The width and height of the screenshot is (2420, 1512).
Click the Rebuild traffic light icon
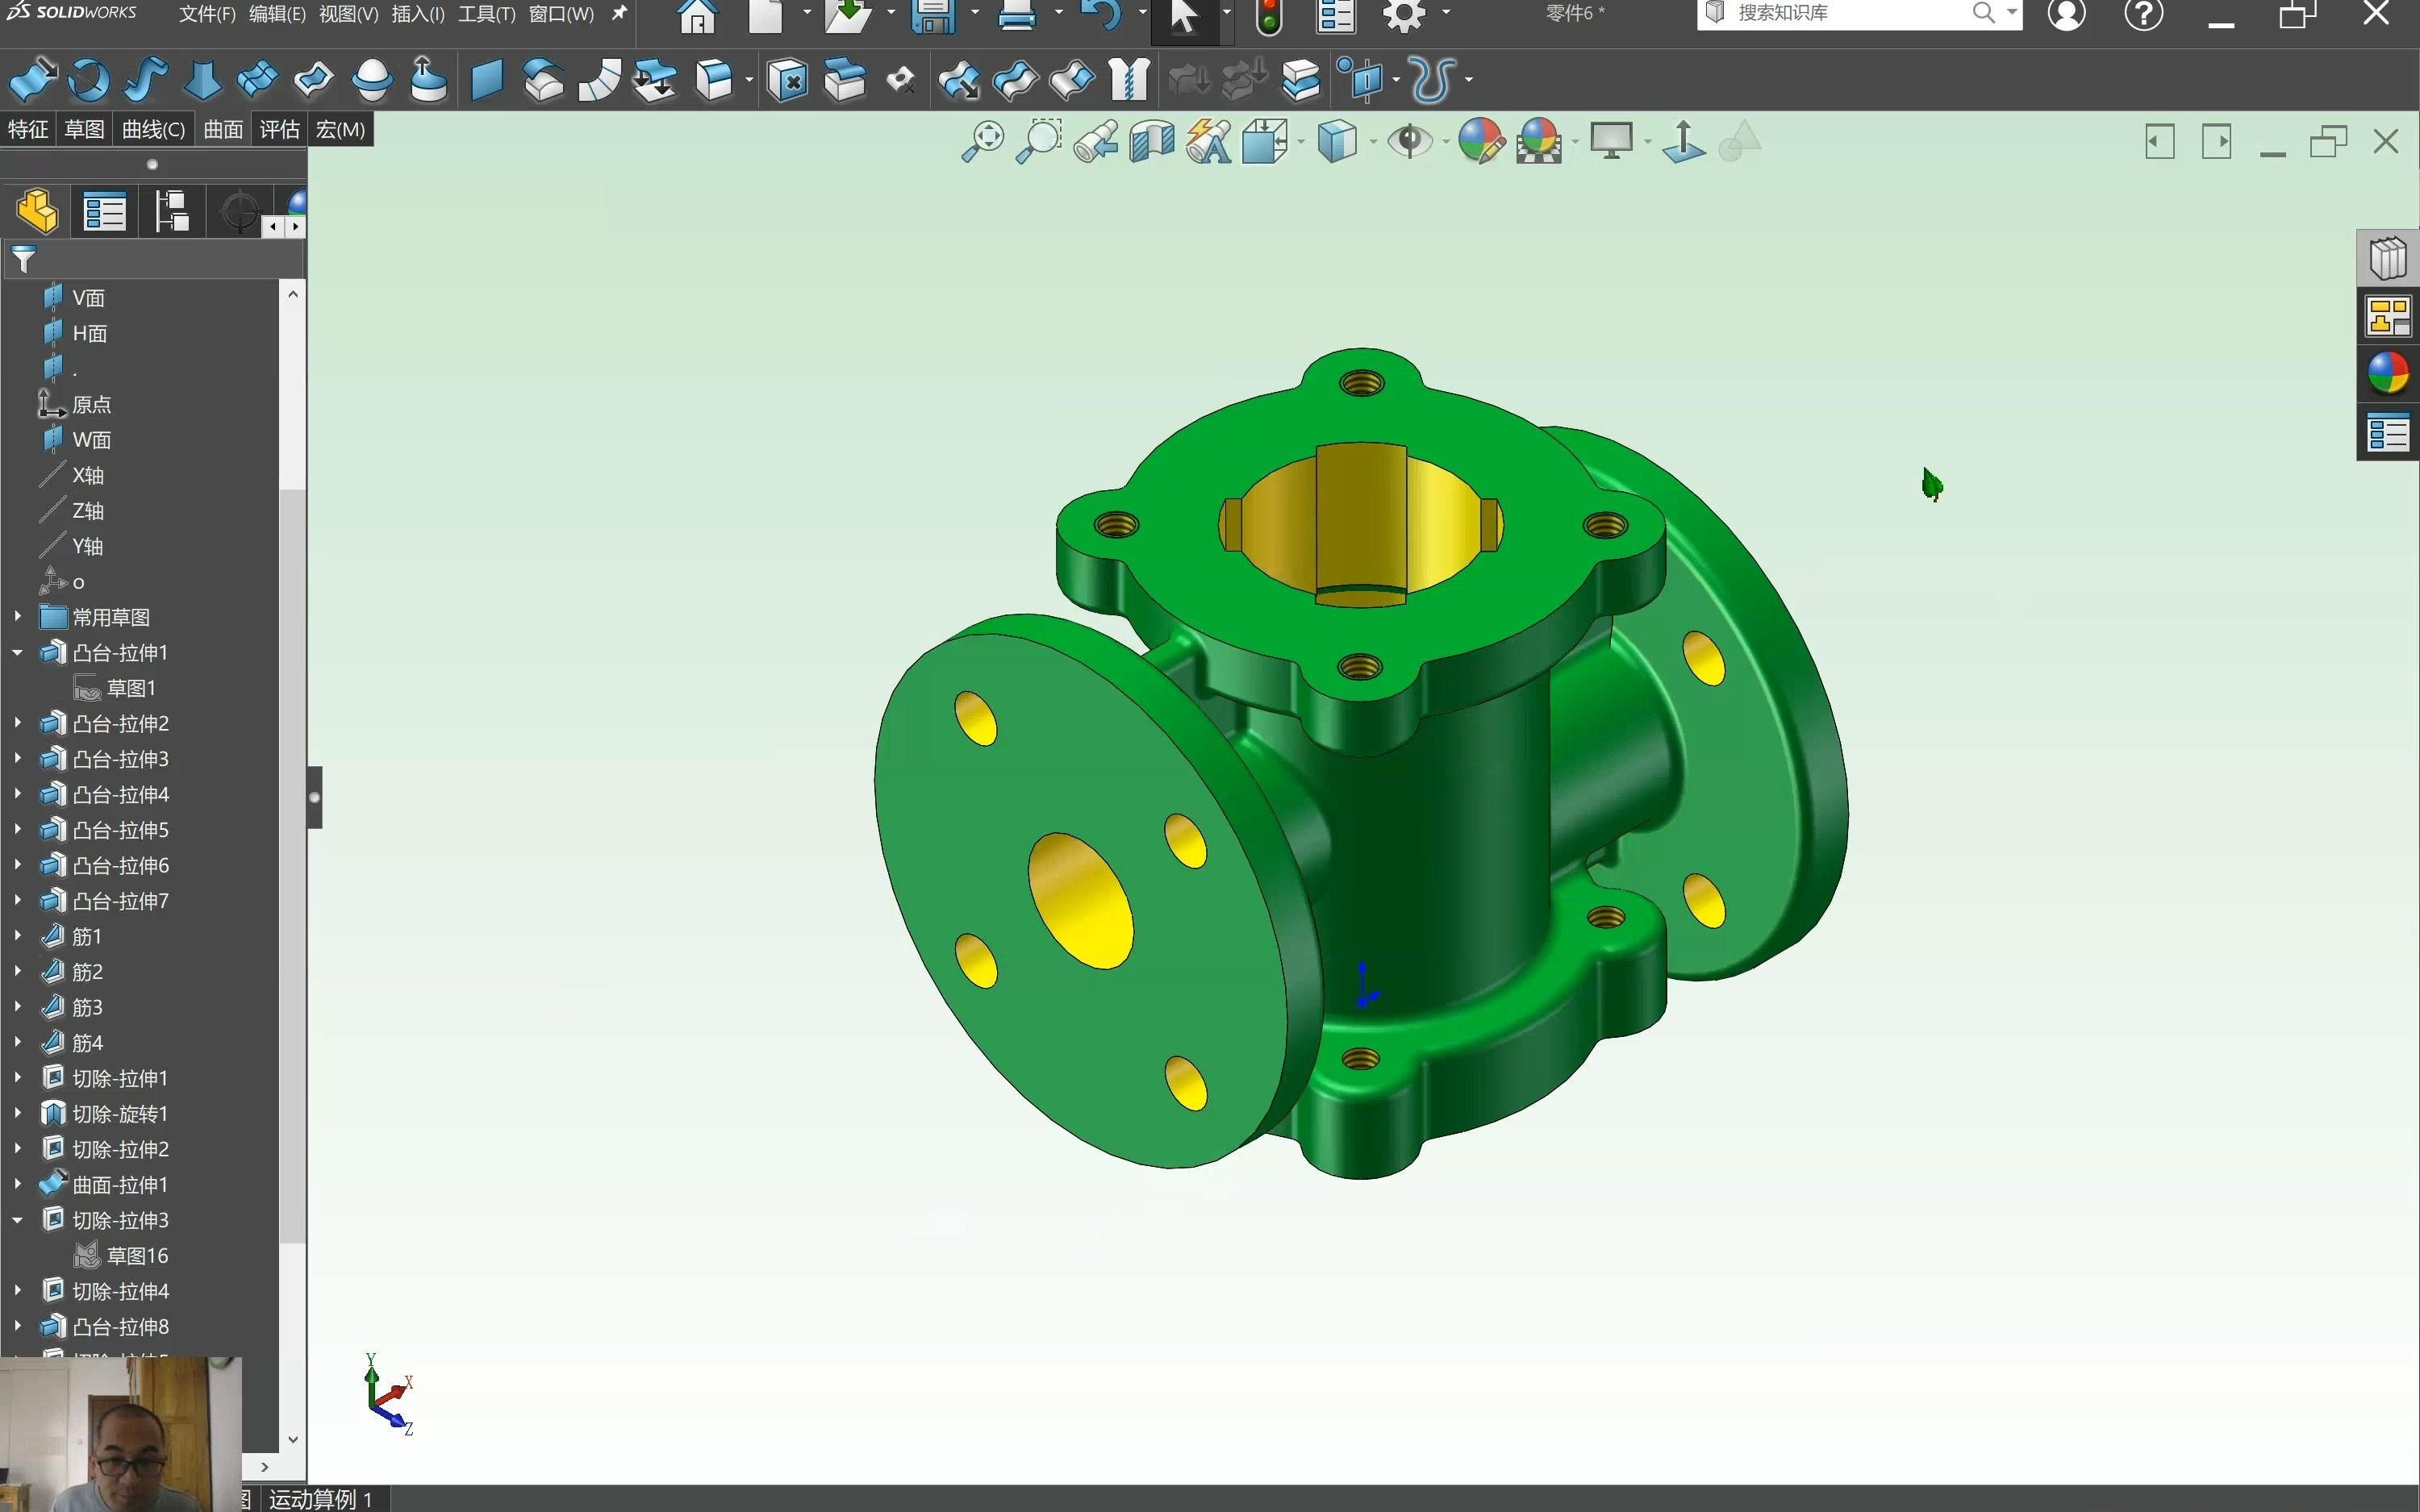tap(1269, 16)
